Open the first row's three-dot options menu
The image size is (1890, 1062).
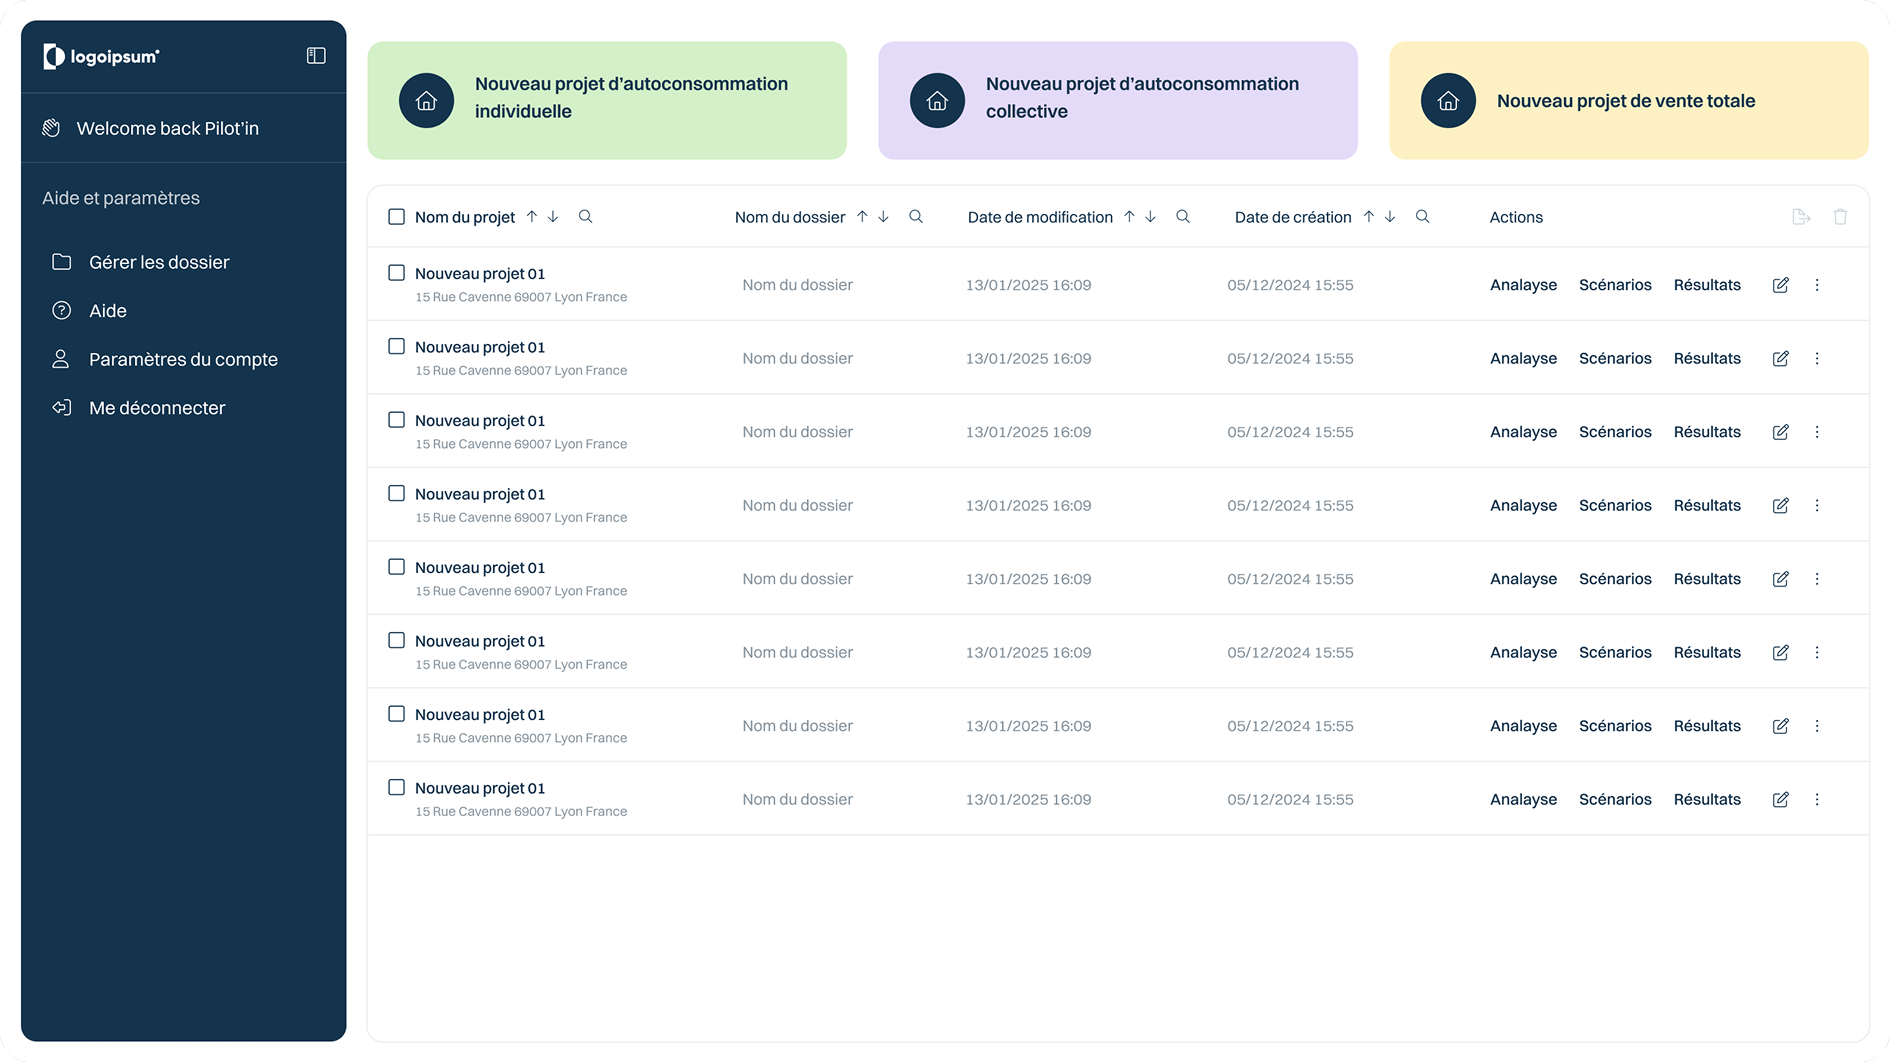1817,285
